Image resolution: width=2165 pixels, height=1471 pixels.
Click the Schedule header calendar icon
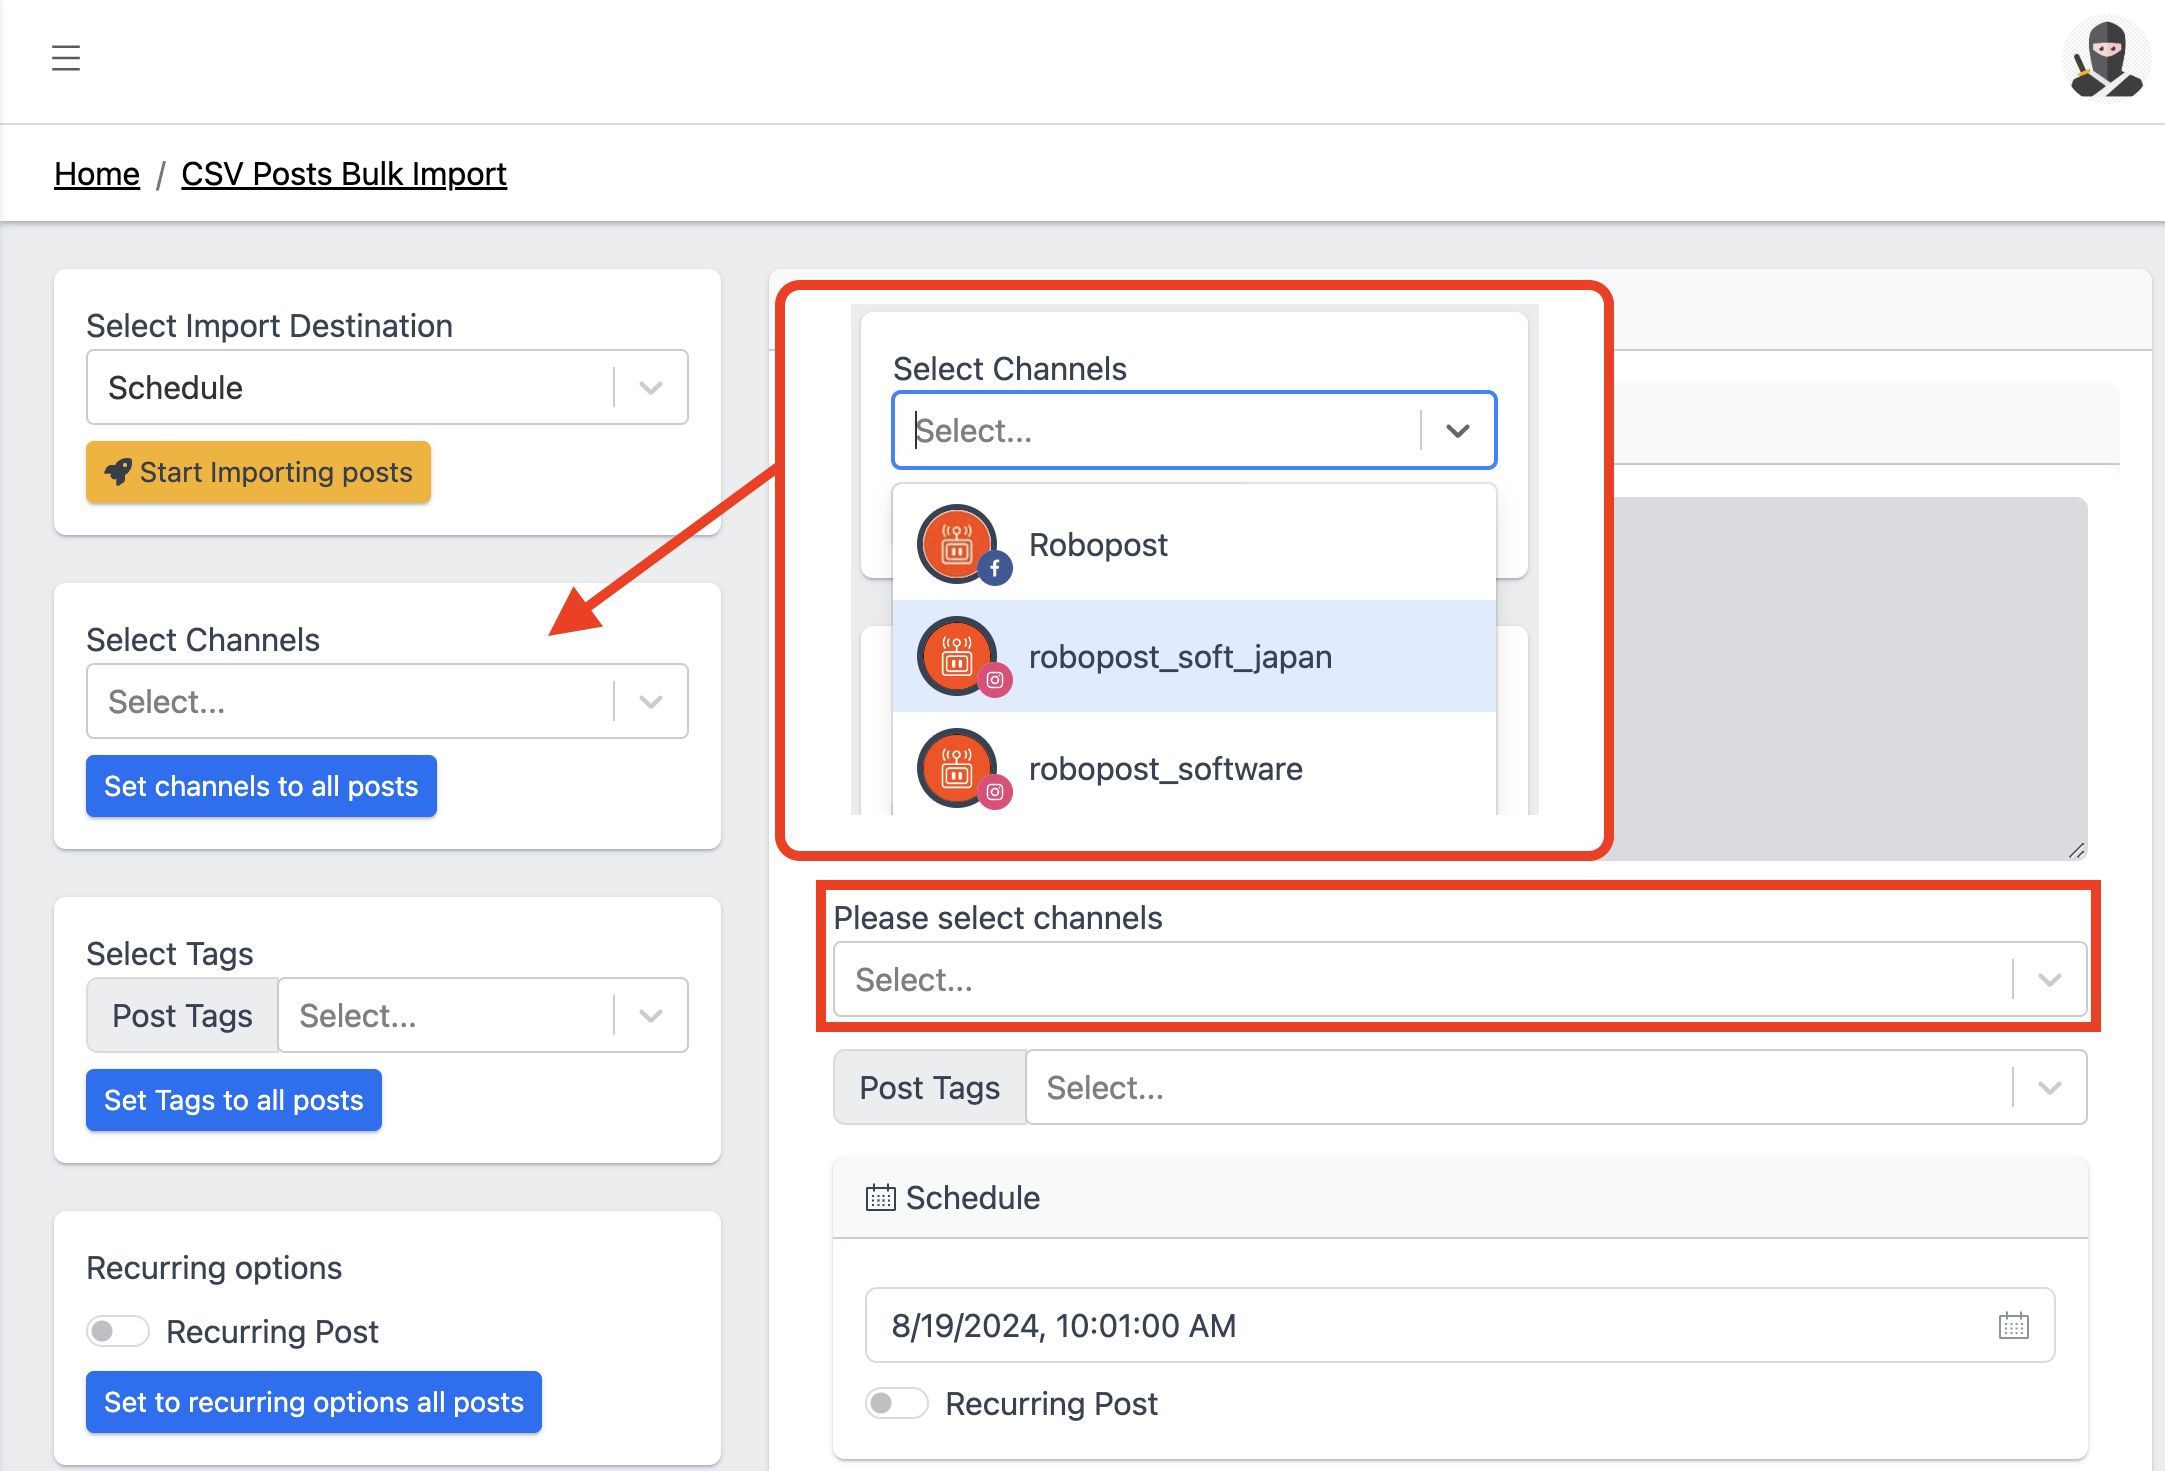[x=880, y=1197]
